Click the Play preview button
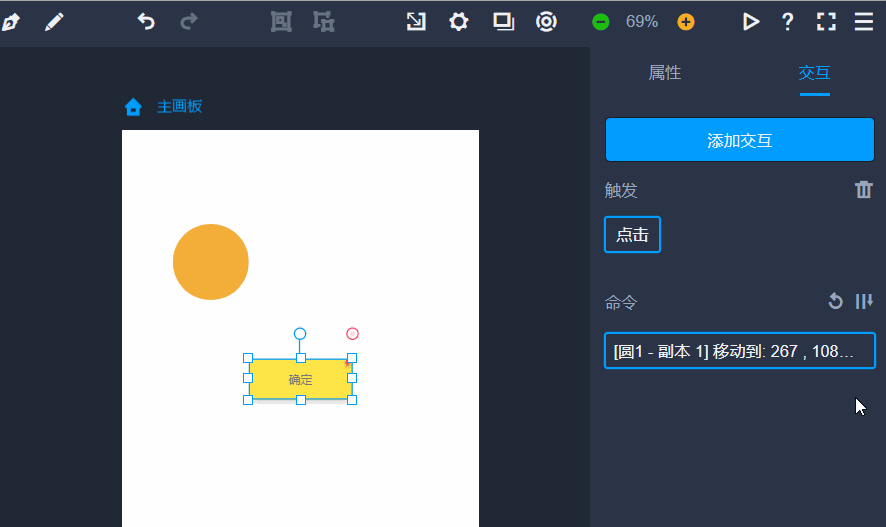 click(x=750, y=22)
